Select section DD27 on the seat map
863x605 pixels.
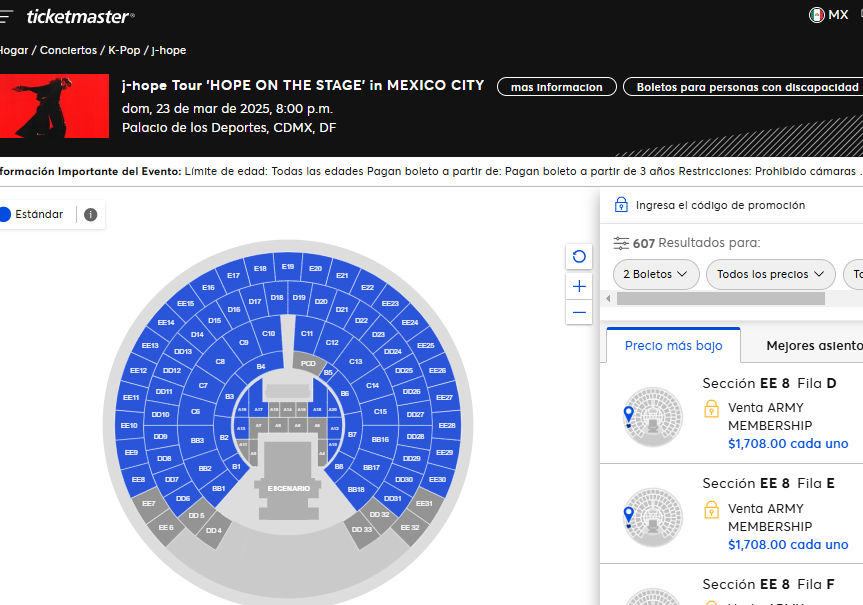coord(415,415)
